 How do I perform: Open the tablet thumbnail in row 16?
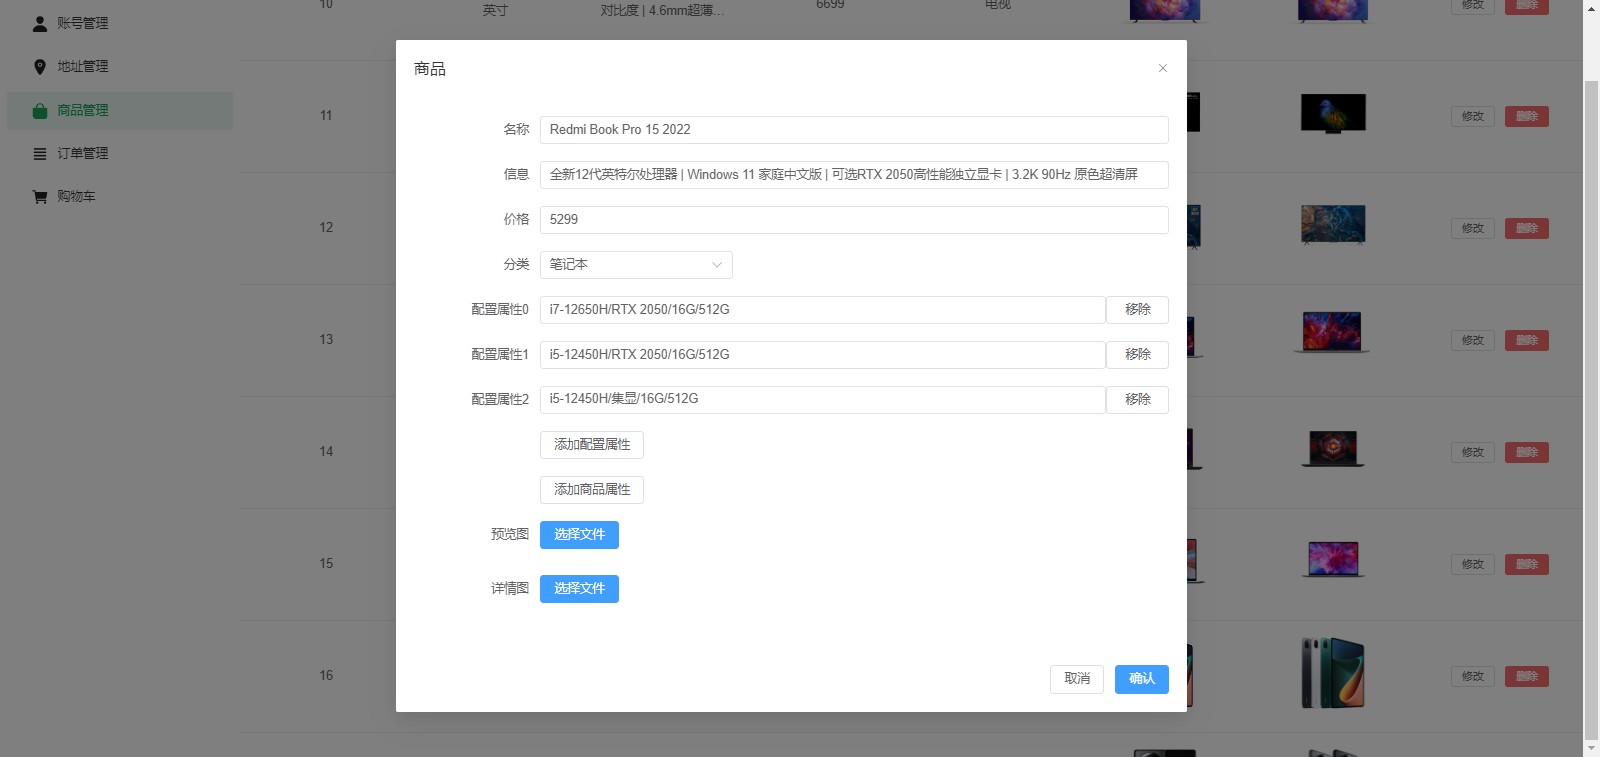click(1333, 674)
